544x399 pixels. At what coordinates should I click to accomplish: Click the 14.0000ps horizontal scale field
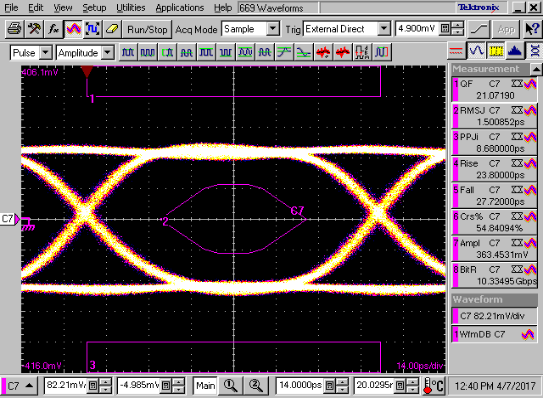(x=300, y=385)
